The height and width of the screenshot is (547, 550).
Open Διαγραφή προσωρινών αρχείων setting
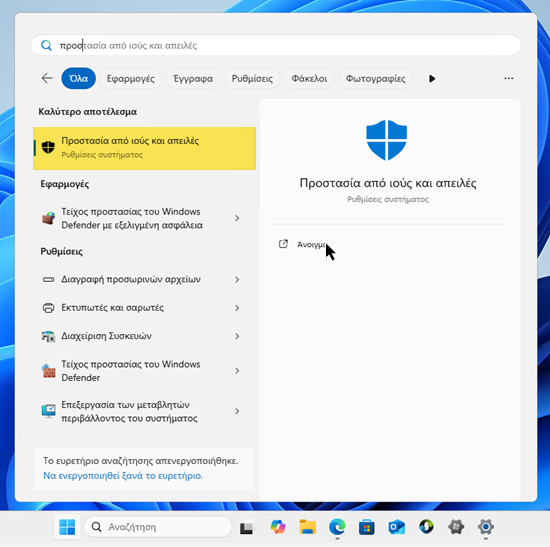point(144,279)
